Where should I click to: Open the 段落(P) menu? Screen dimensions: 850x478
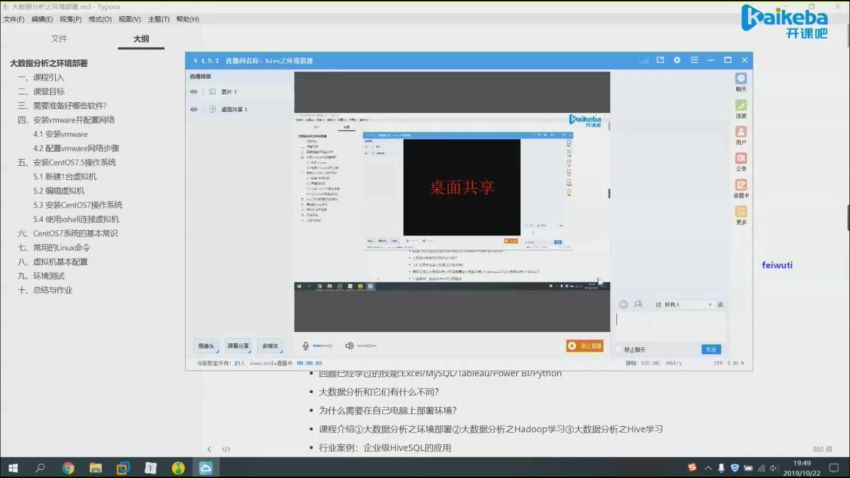click(x=70, y=19)
